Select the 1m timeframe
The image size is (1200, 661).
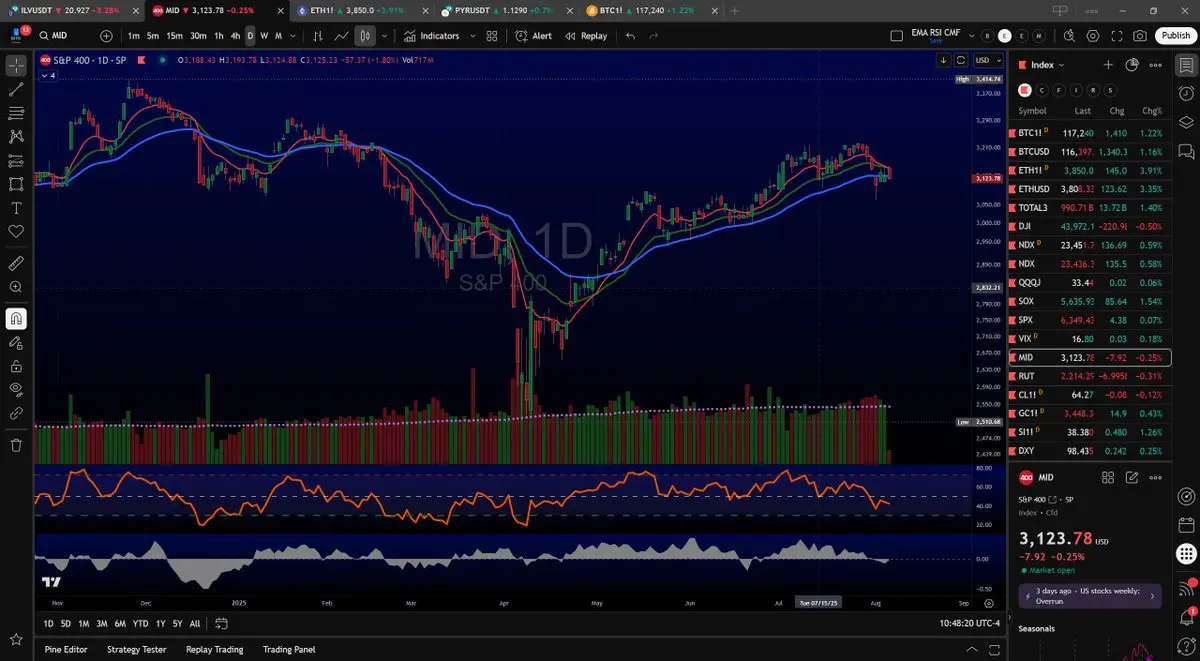click(134, 35)
